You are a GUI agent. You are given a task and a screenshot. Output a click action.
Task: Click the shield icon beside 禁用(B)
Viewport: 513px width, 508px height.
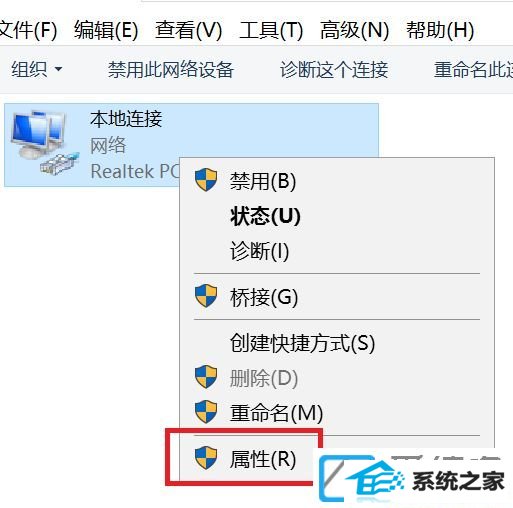(206, 179)
